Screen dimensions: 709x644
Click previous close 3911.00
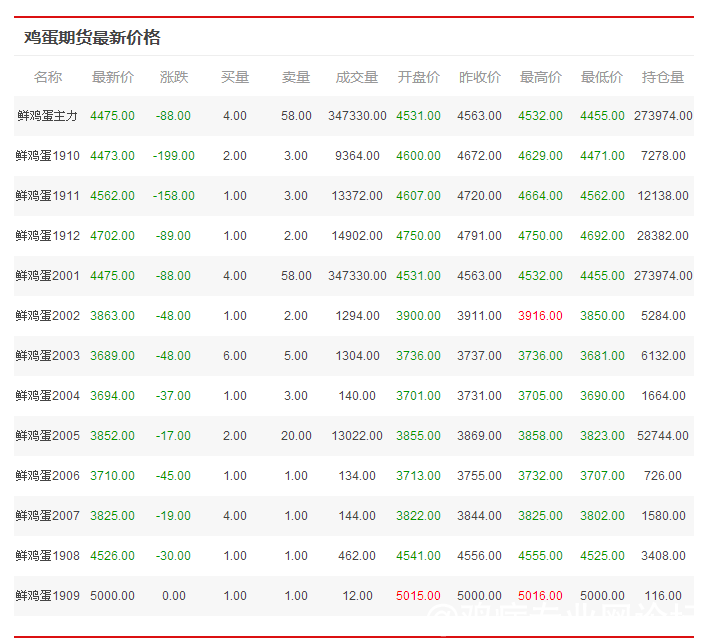[479, 316]
